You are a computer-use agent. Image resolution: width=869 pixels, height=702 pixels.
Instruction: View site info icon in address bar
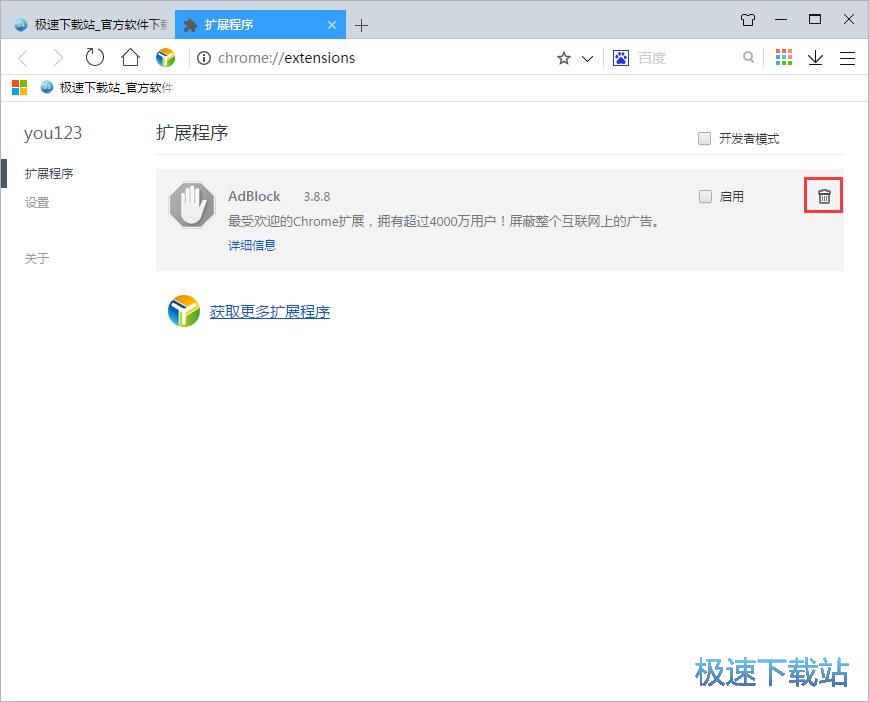[x=204, y=58]
